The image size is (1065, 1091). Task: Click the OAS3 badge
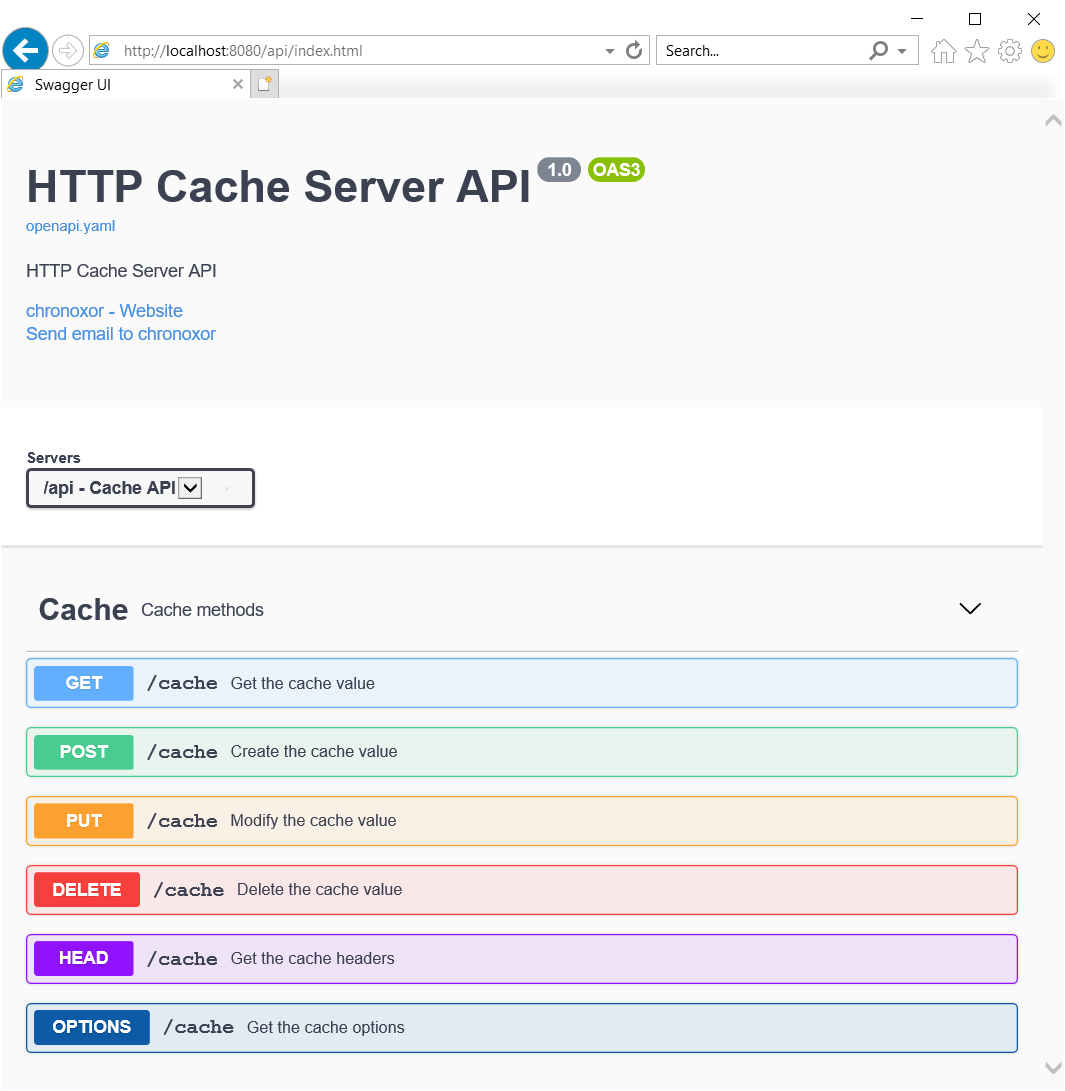tap(616, 170)
